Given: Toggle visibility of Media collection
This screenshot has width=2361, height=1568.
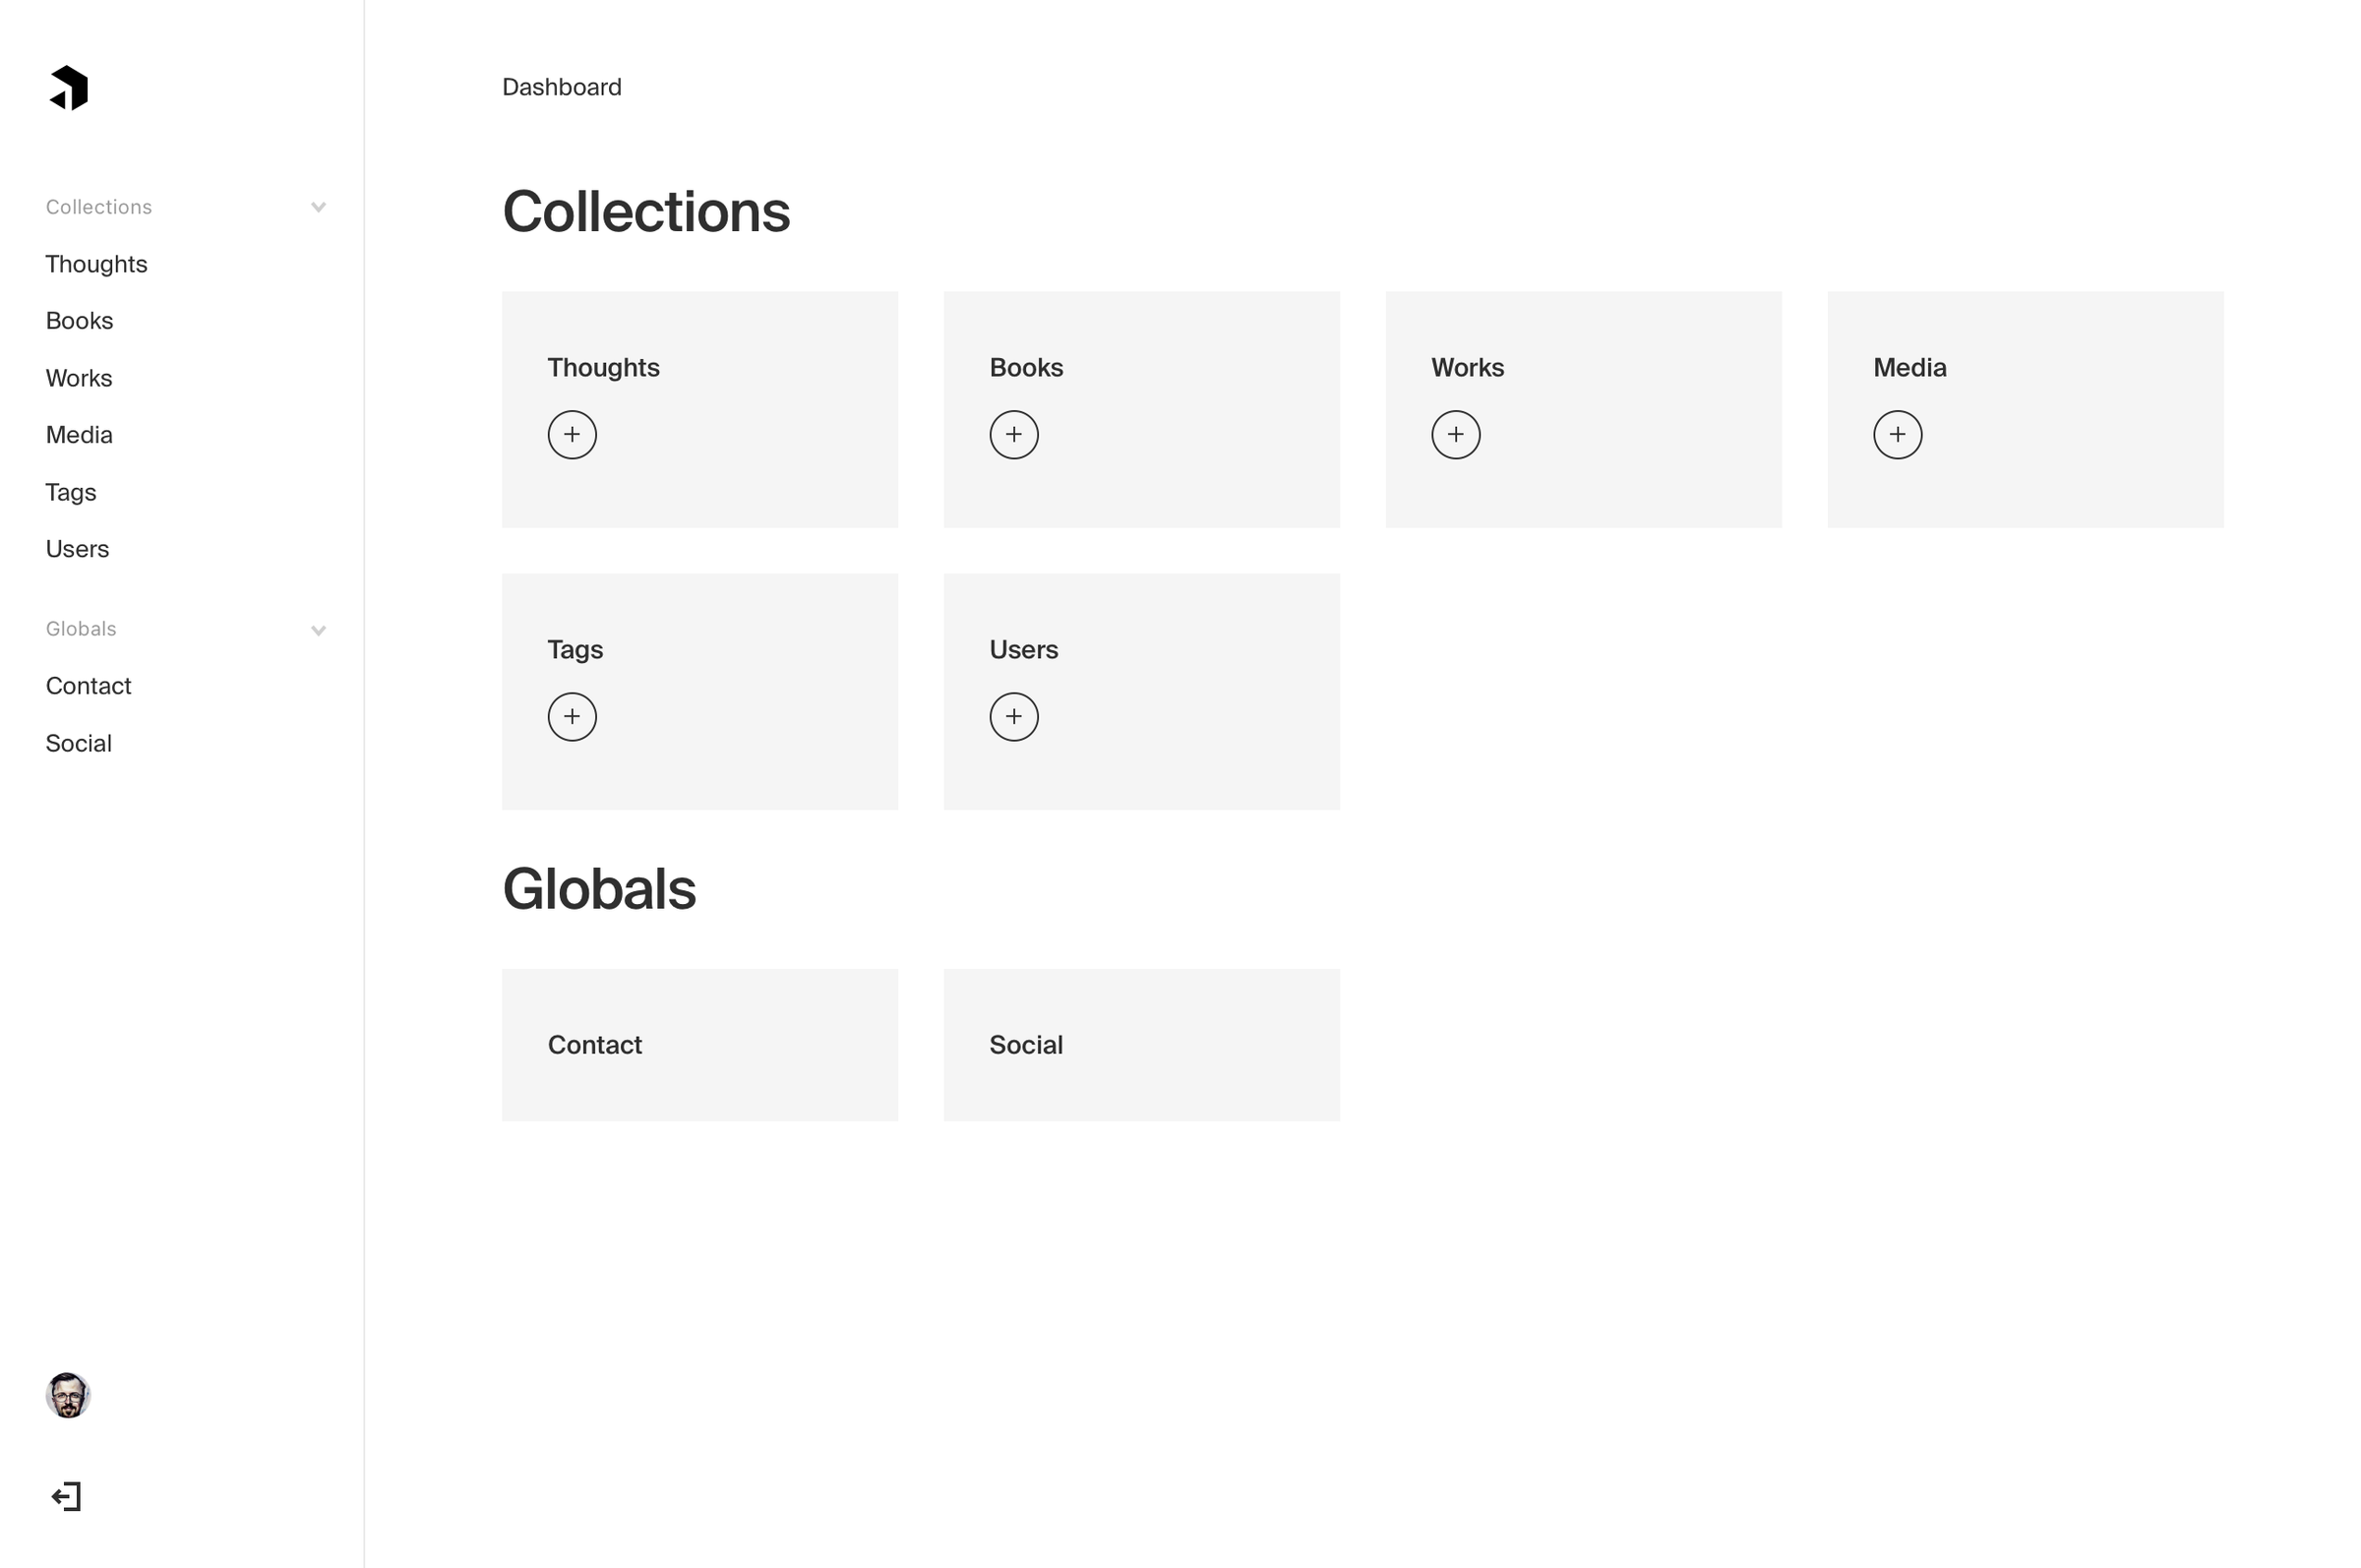Looking at the screenshot, I should coord(1898,434).
